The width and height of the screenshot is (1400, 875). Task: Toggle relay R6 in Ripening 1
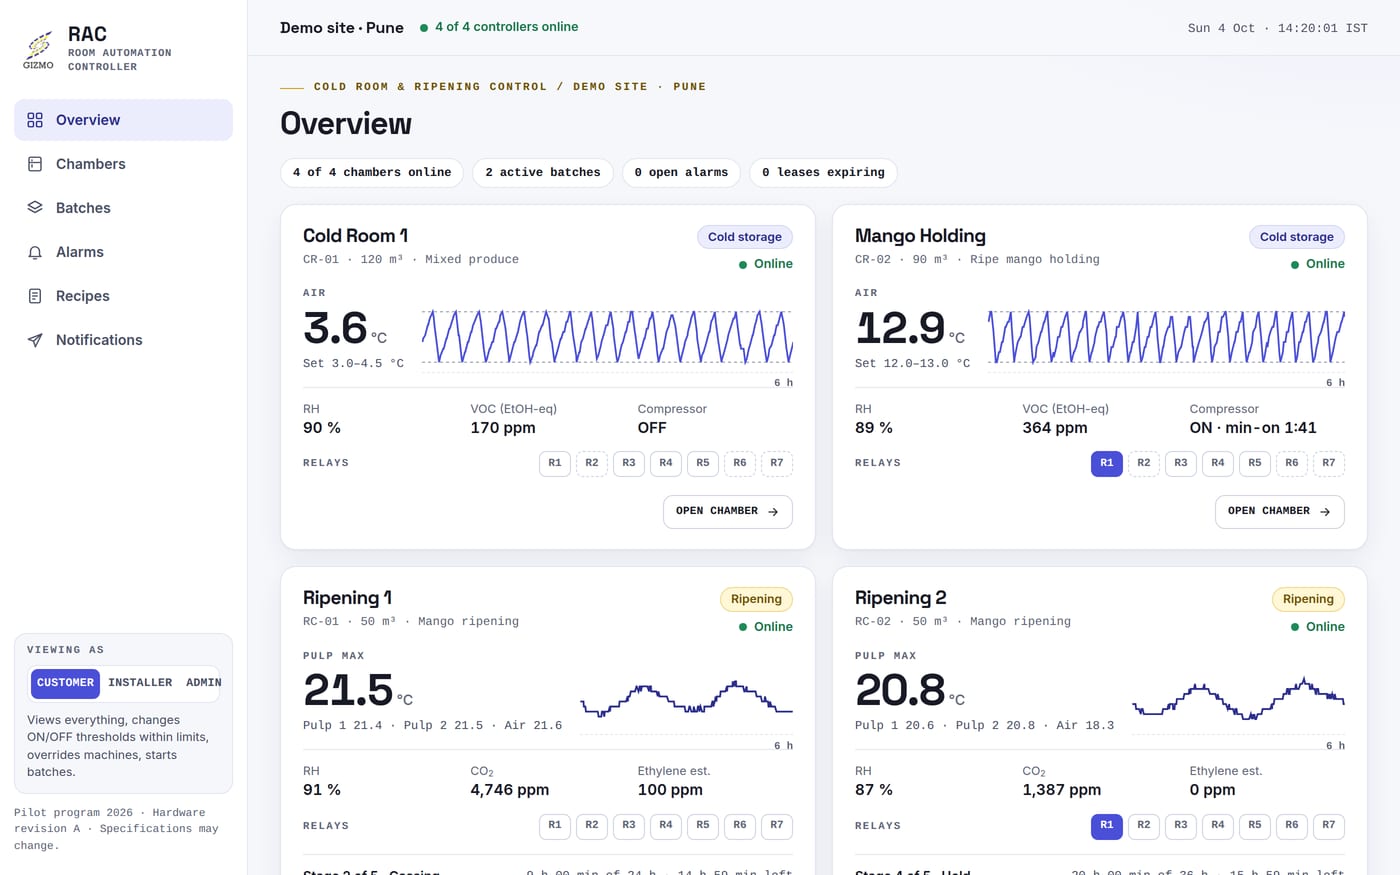coord(740,826)
